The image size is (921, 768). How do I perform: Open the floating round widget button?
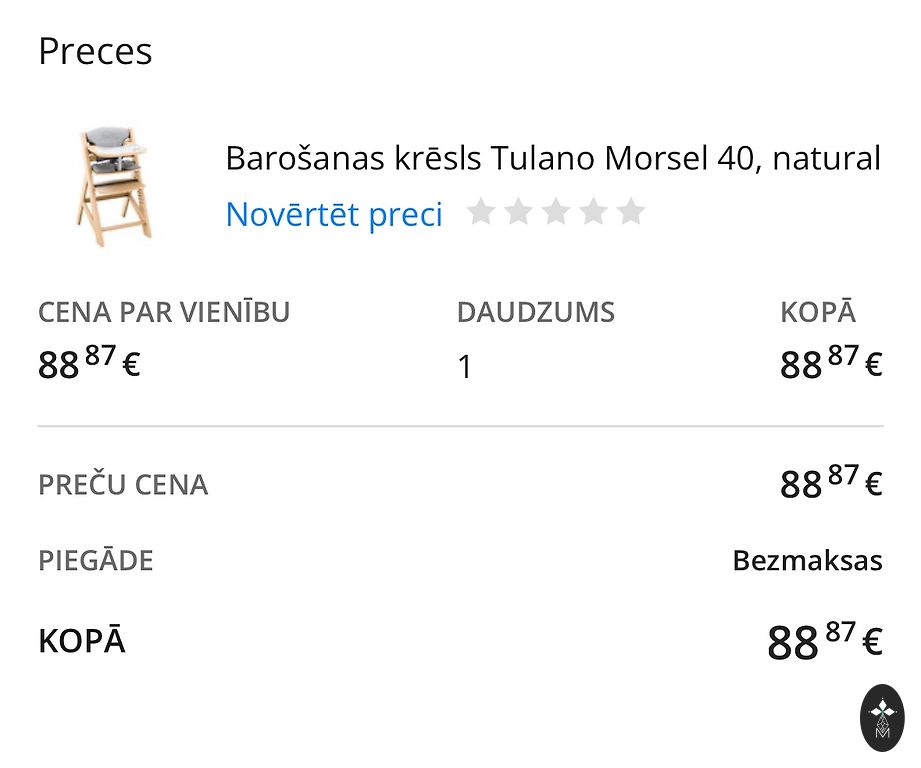click(x=882, y=717)
